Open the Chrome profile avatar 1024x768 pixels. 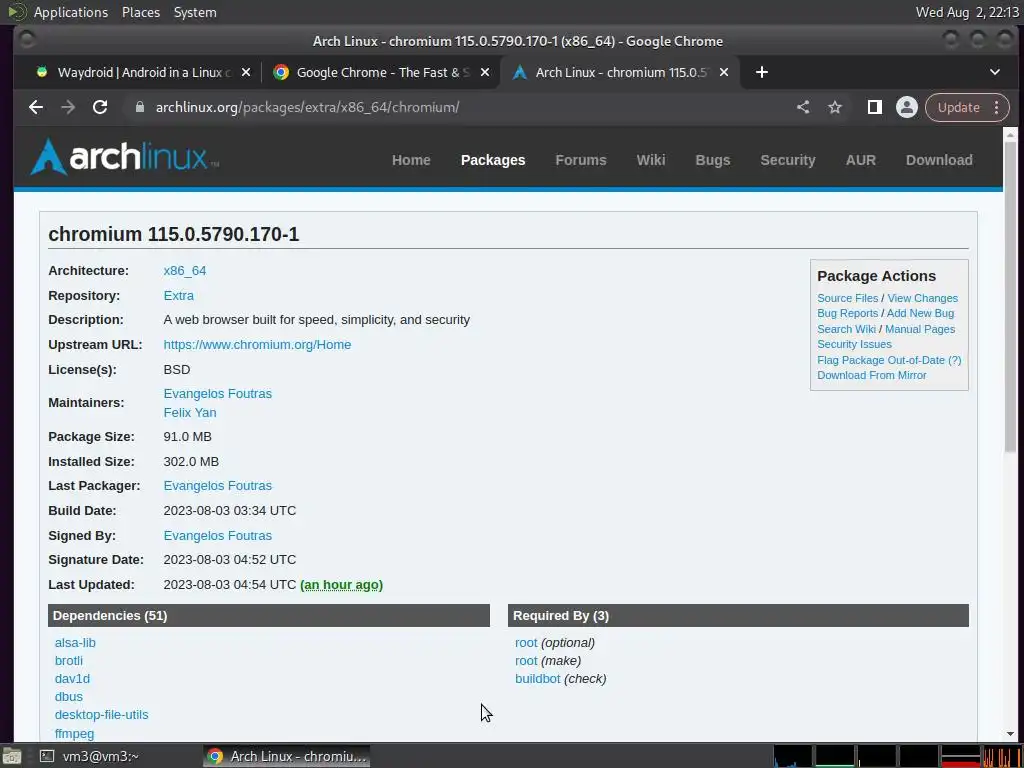pos(906,107)
